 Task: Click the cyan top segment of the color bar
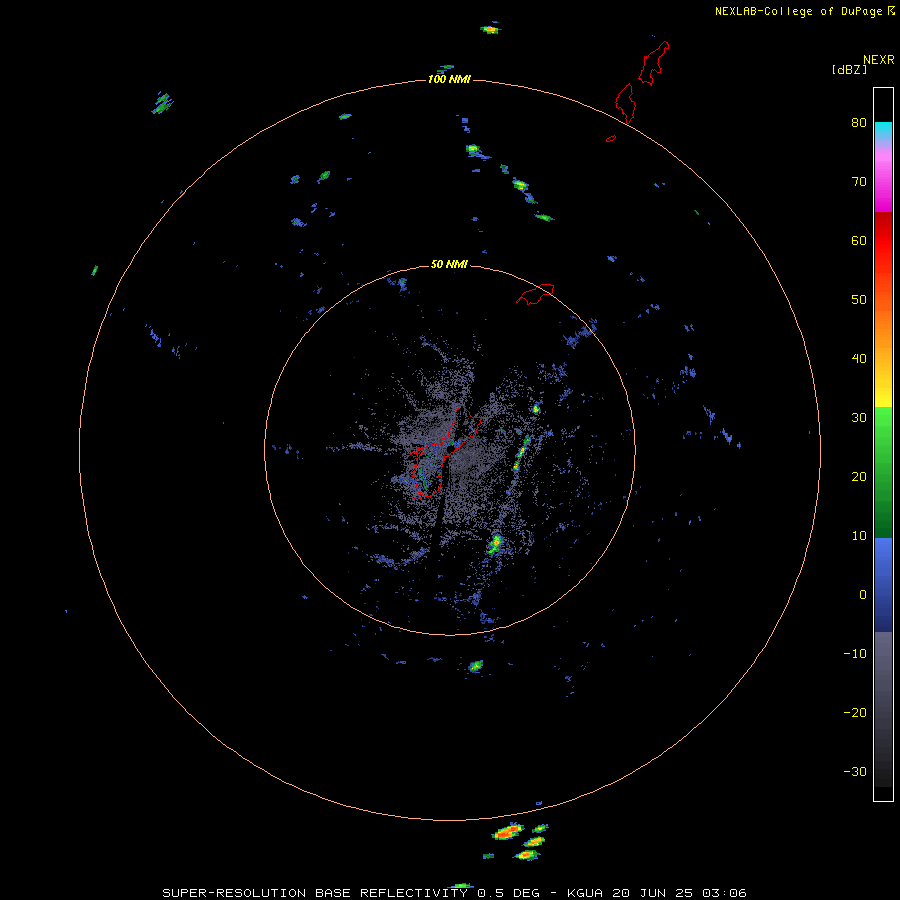click(x=883, y=129)
